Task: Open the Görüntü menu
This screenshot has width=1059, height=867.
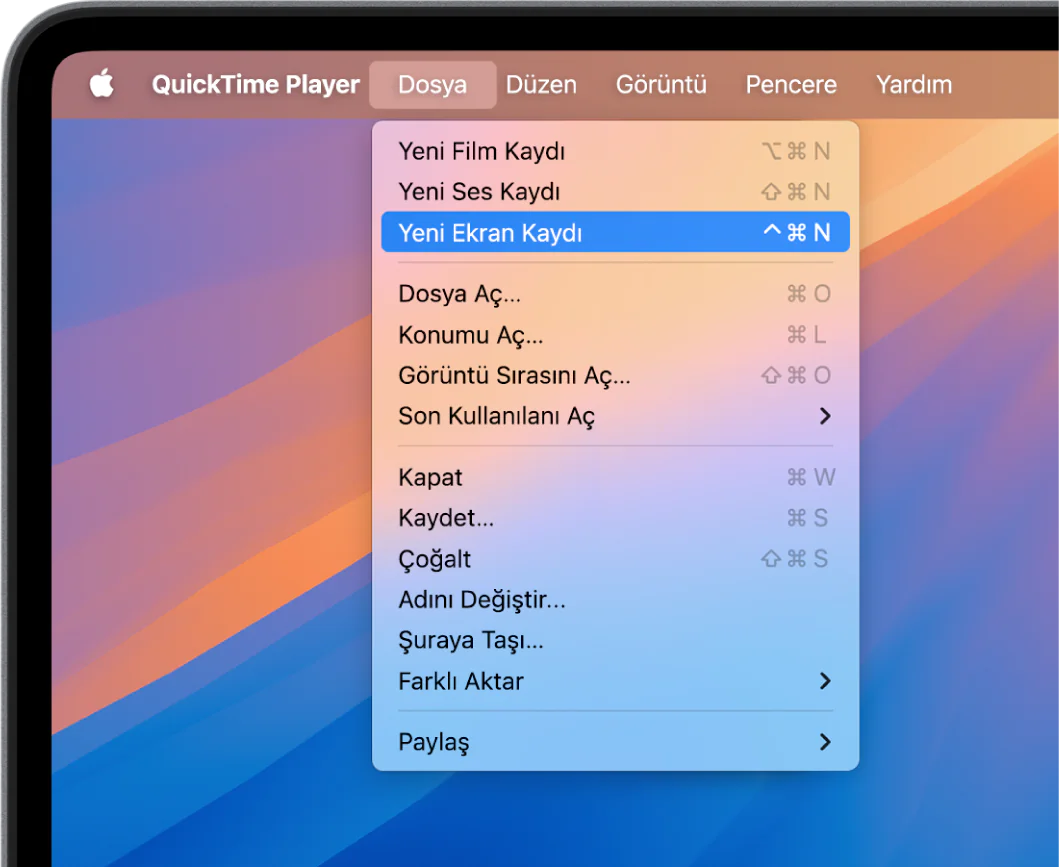Action: 661,85
